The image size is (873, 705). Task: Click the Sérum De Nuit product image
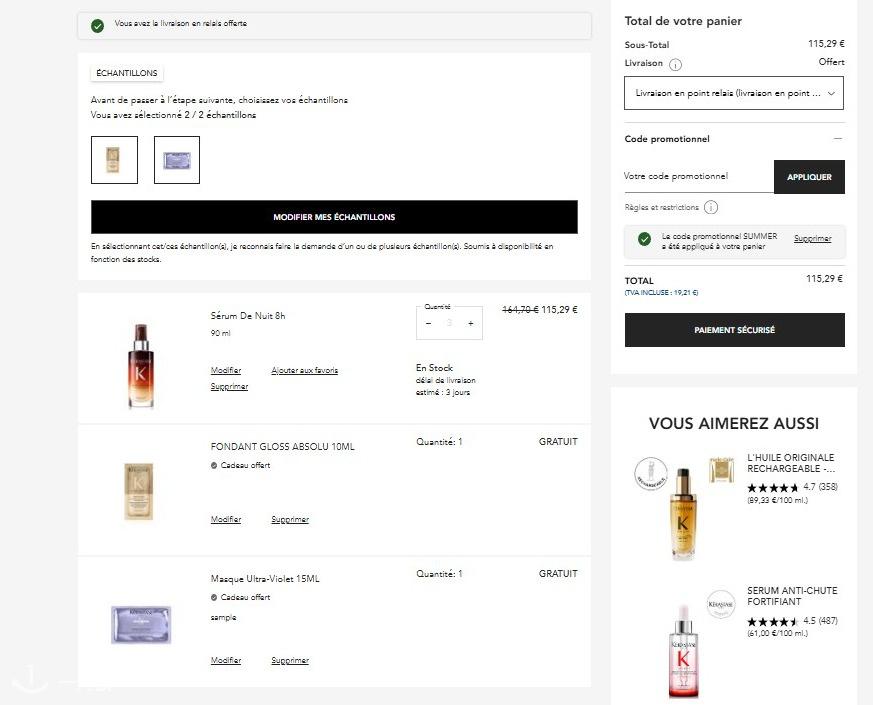(140, 364)
